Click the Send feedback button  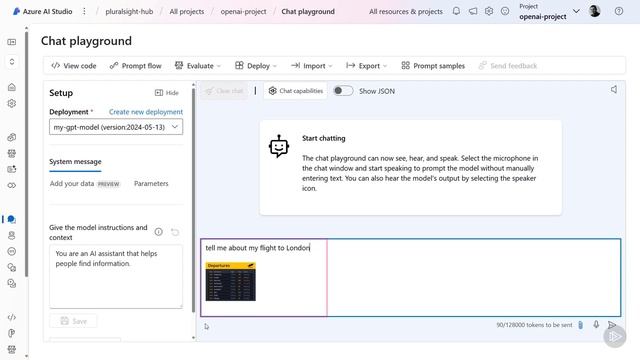[x=508, y=66]
